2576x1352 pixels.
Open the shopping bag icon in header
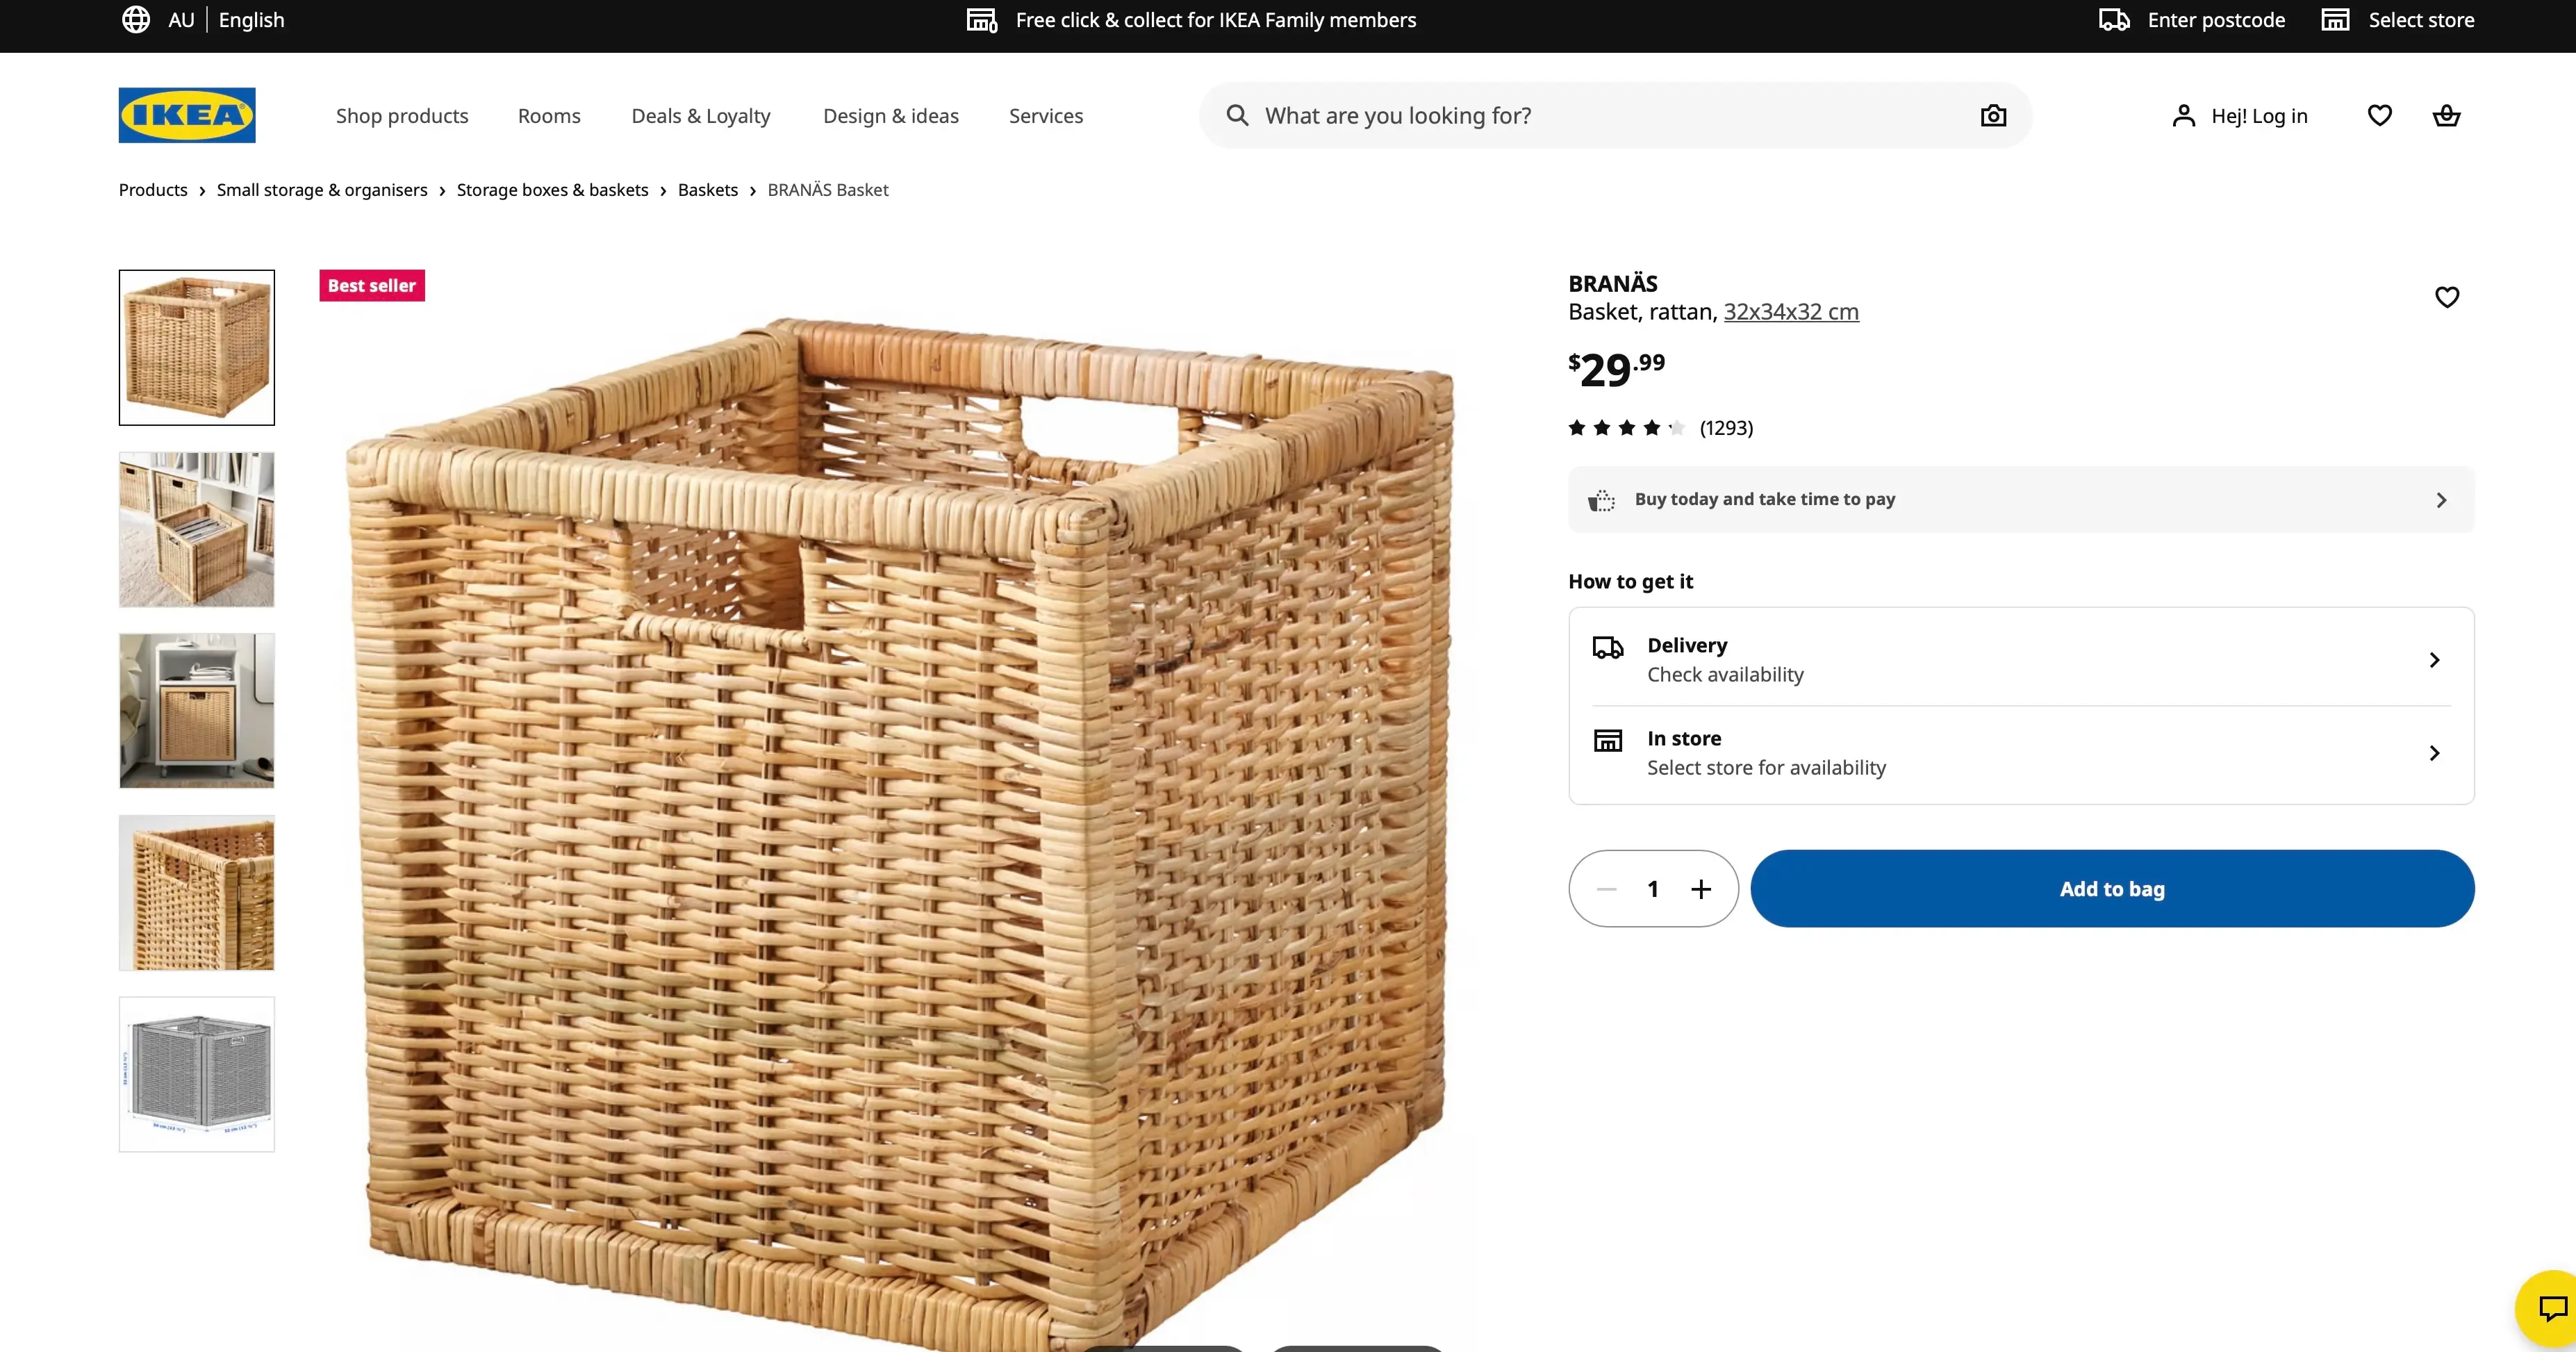point(2446,116)
